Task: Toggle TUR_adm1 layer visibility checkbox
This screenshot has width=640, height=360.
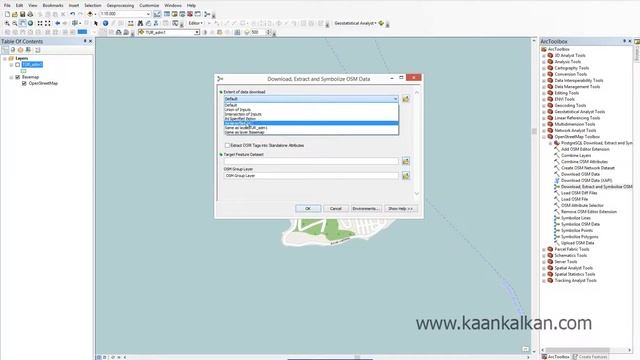Action: tap(18, 64)
